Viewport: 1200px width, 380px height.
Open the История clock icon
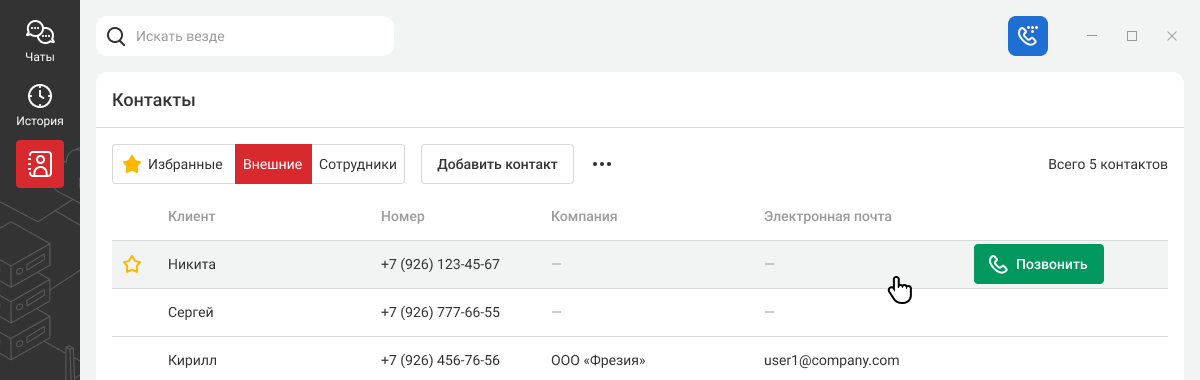40,96
